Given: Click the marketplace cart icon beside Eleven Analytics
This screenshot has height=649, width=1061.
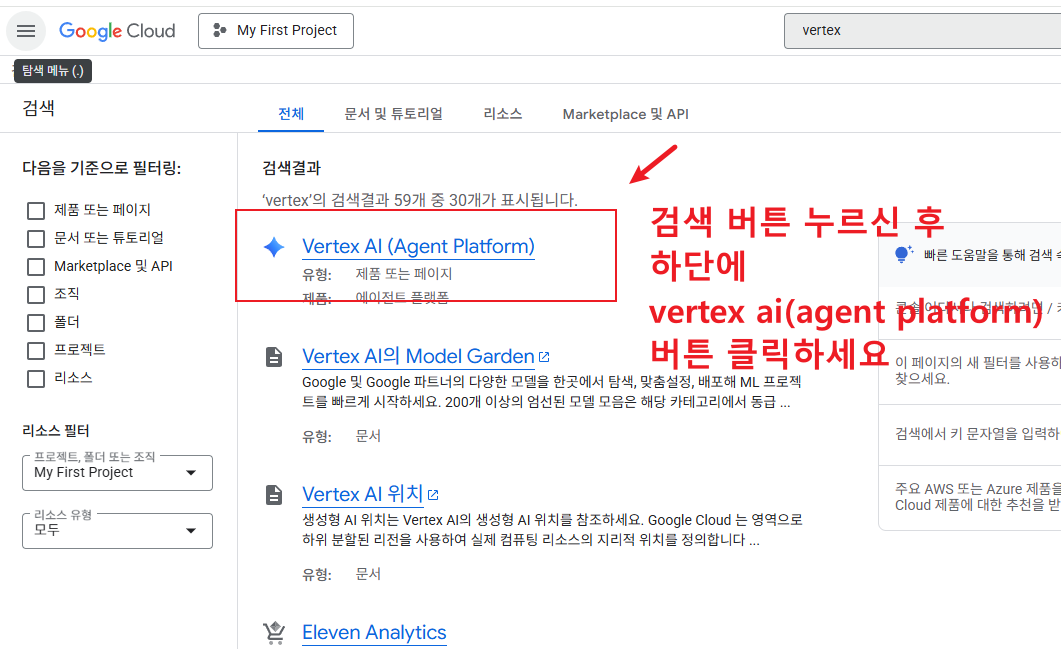Looking at the screenshot, I should [x=274, y=633].
